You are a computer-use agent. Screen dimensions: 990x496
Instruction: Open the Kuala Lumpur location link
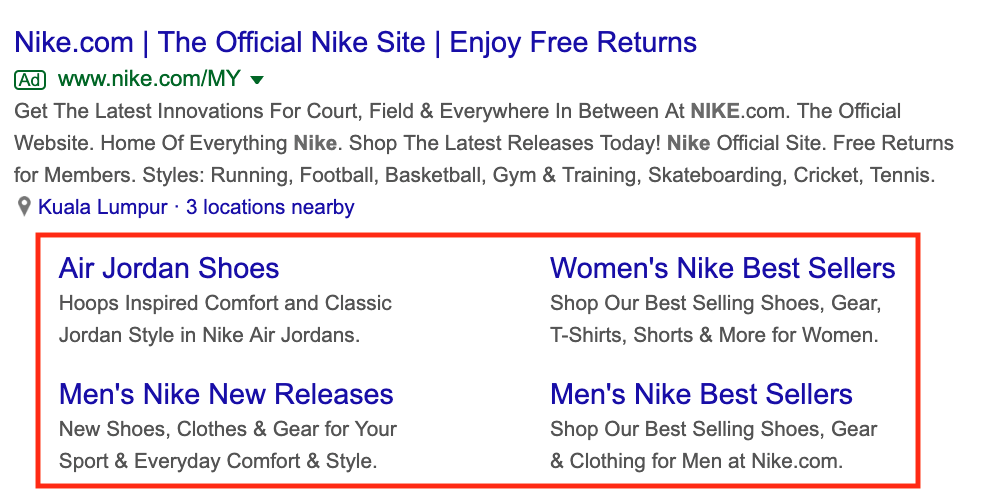(103, 207)
